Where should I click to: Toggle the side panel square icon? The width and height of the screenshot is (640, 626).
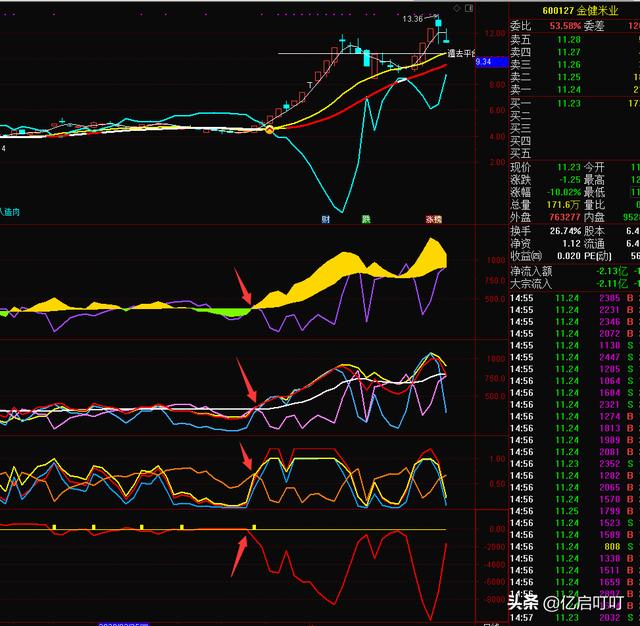(469, 8)
